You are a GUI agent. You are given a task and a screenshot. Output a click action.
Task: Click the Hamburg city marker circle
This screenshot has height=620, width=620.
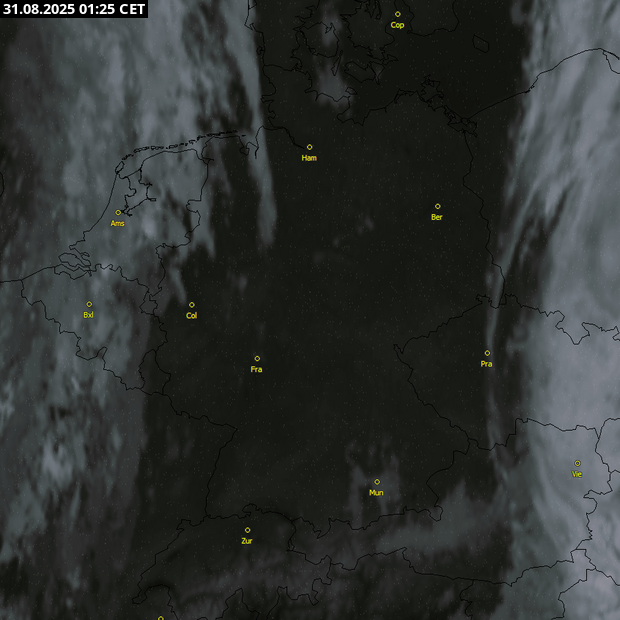310,147
